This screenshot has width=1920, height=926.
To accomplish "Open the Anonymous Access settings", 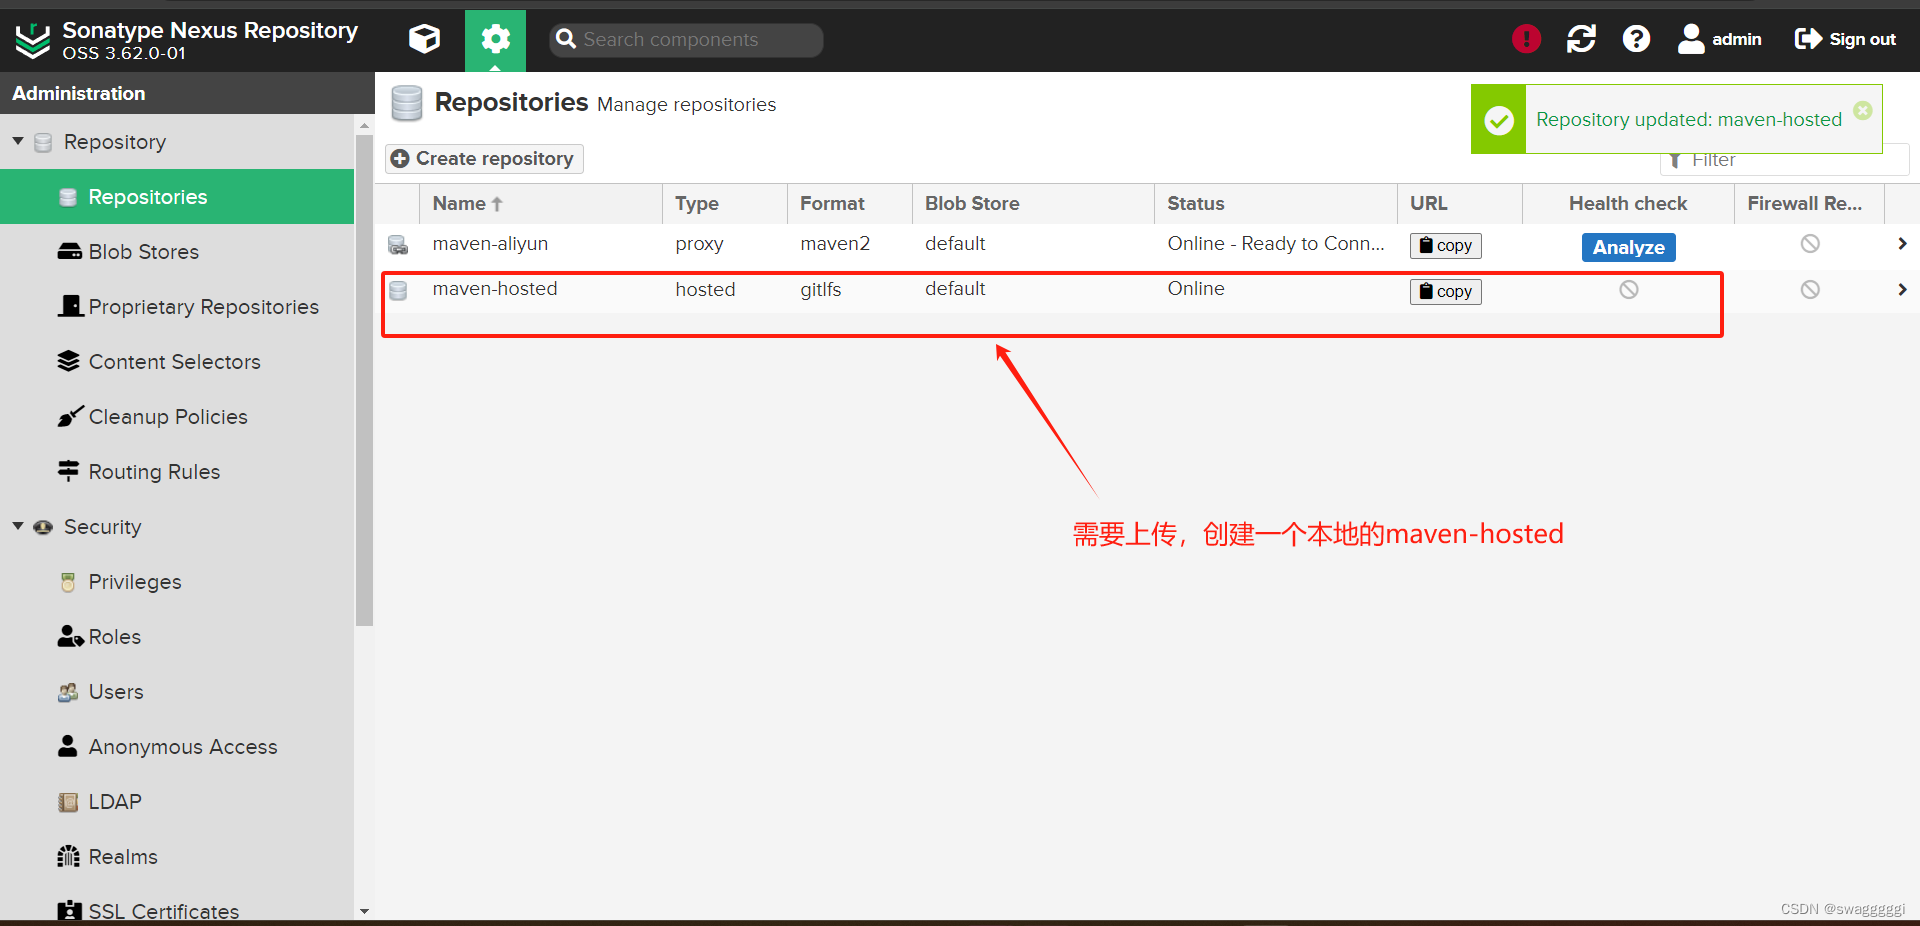I will pos(183,746).
